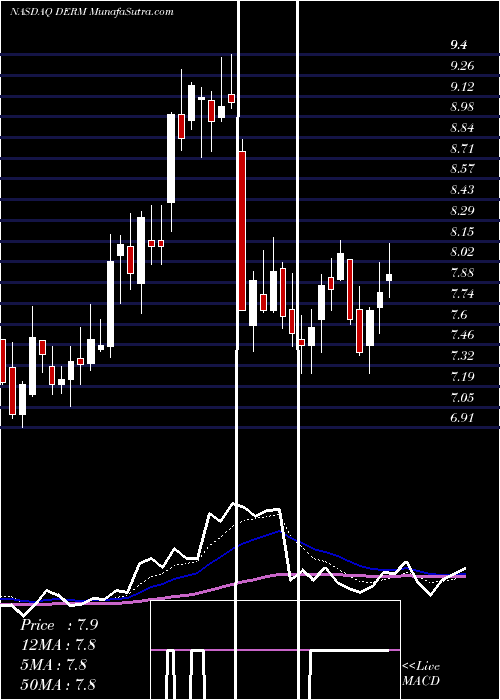The width and height of the screenshot is (500, 700).
Task: Select the tall red gap-down candlestick
Action: click(x=242, y=230)
